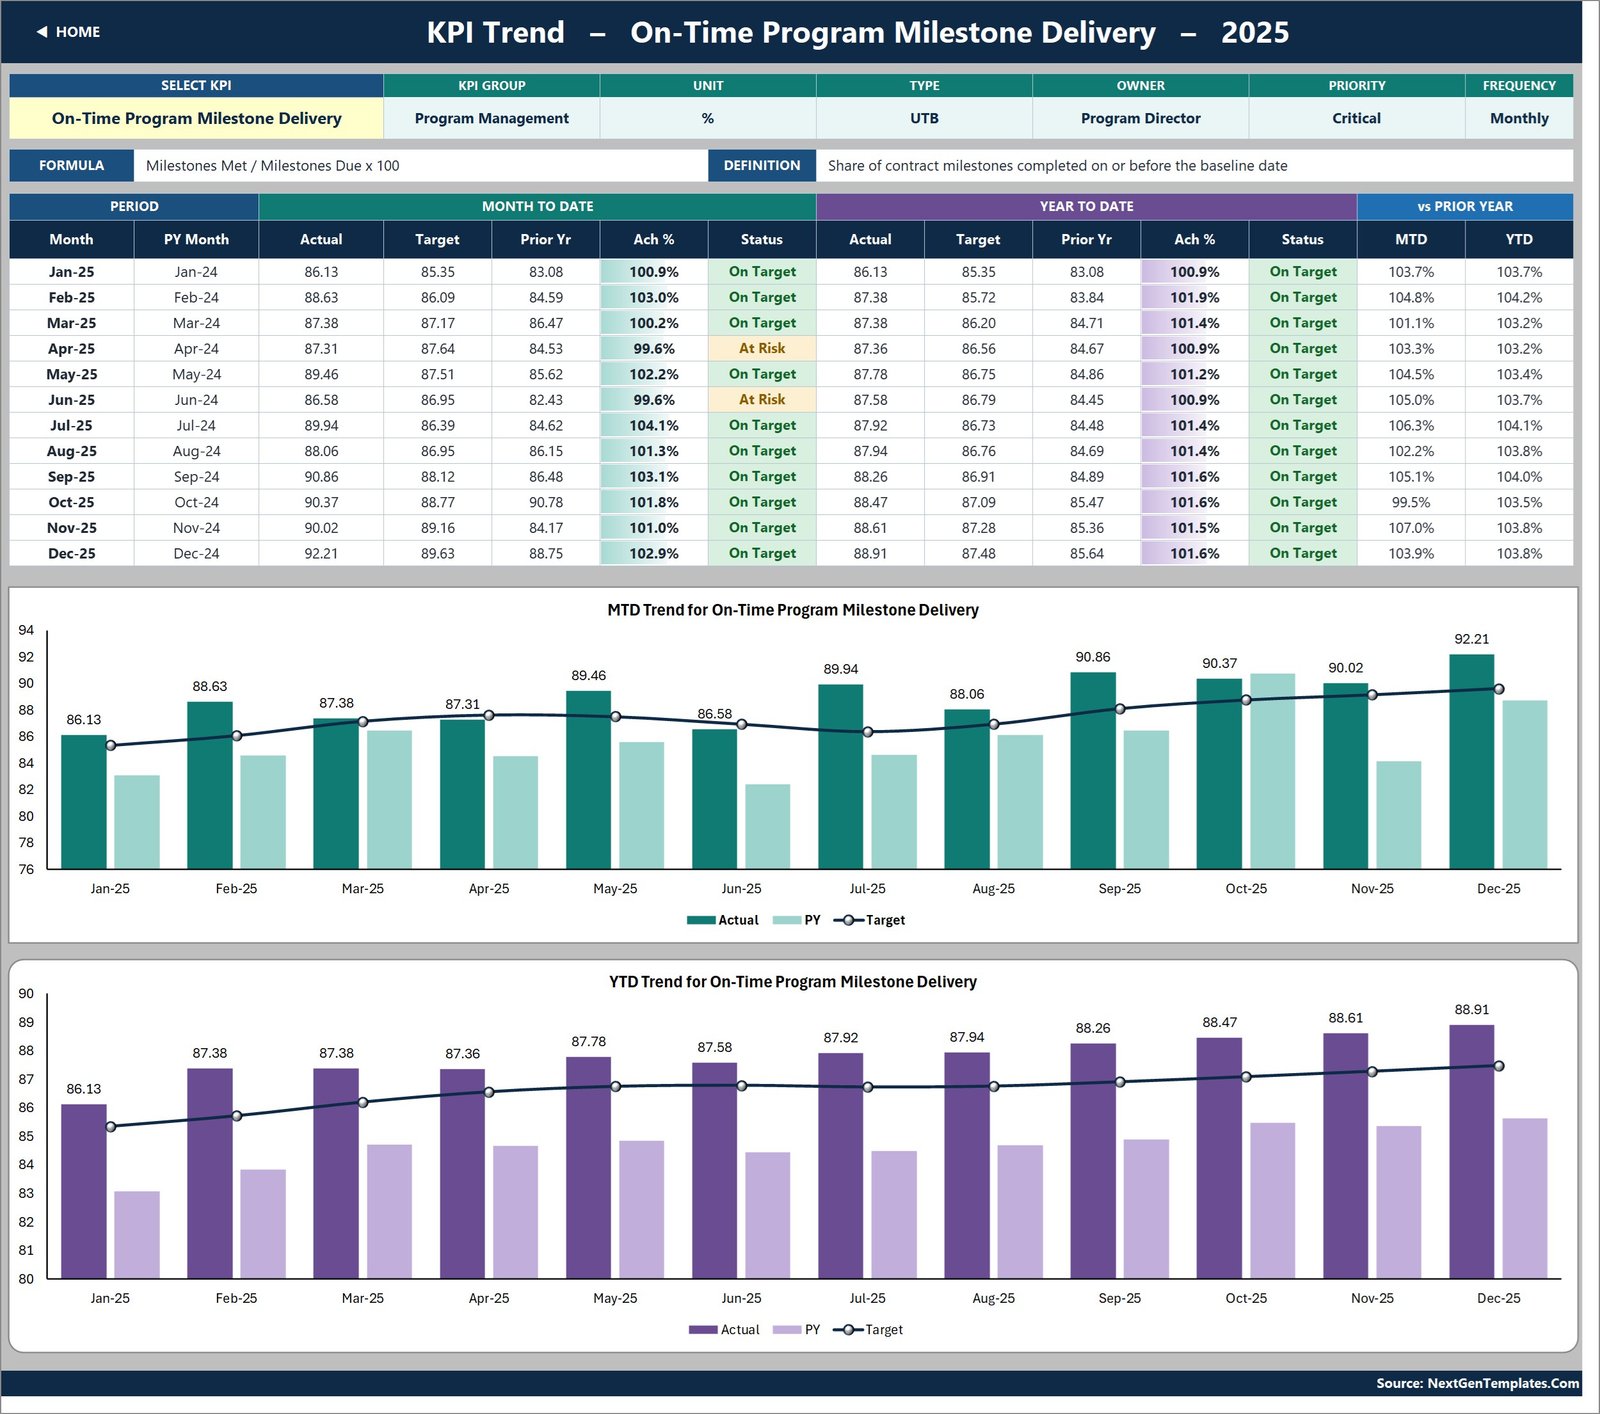Click the YTD Trend chart title
Image resolution: width=1600 pixels, height=1414 pixels.
(x=793, y=982)
